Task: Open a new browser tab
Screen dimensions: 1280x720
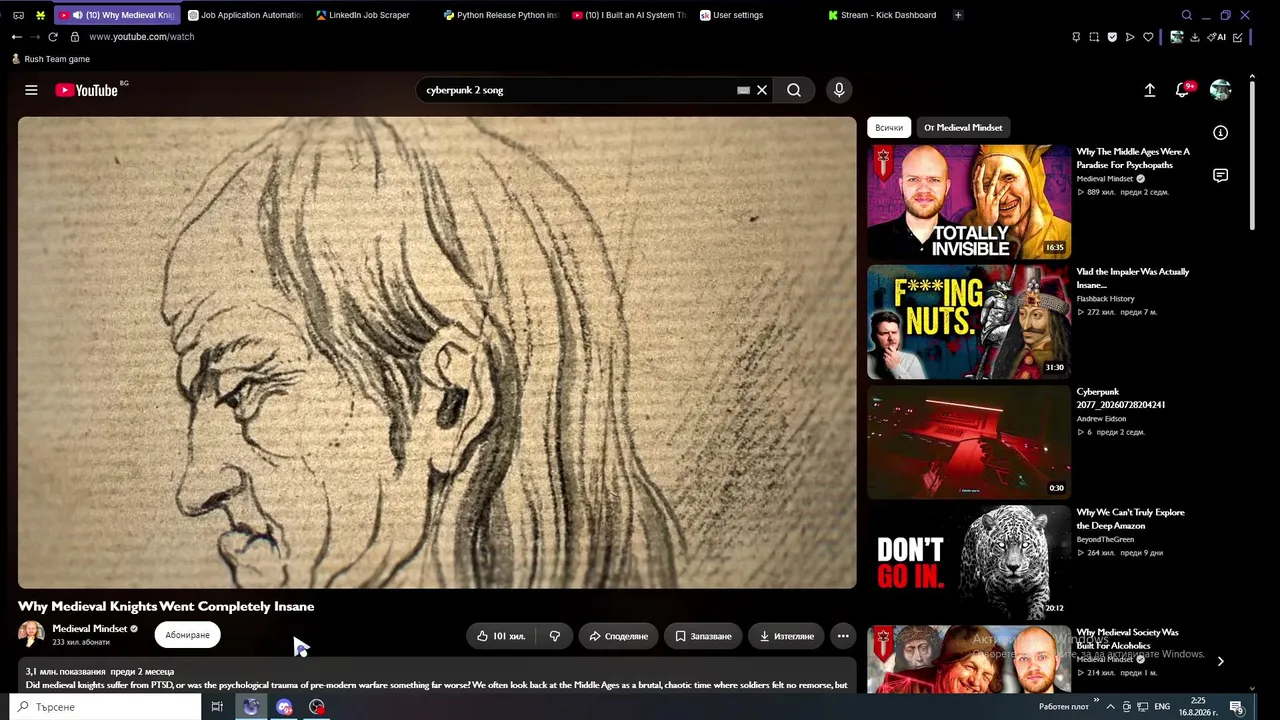Action: tap(958, 15)
